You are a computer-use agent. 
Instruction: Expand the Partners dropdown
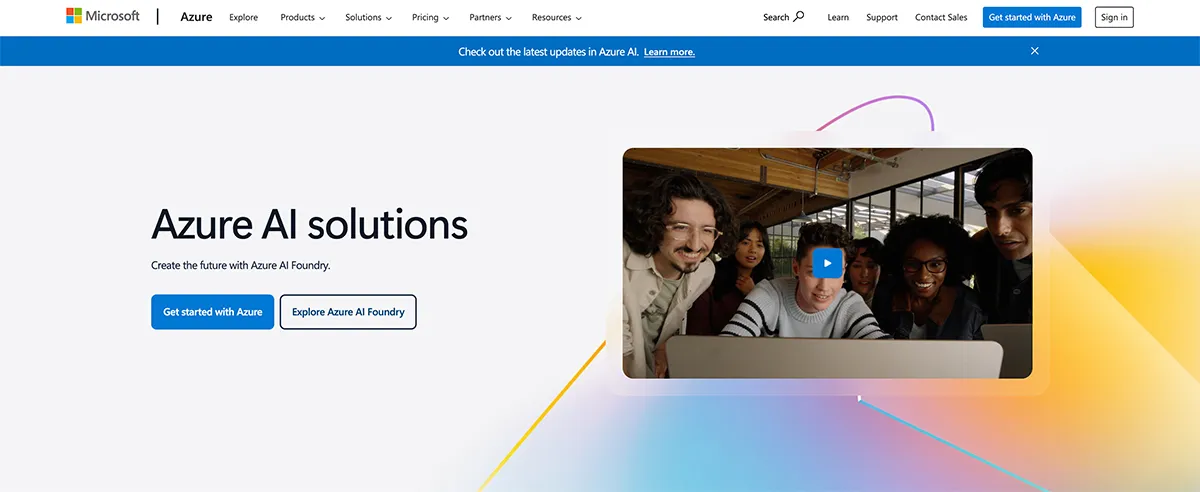tap(491, 17)
